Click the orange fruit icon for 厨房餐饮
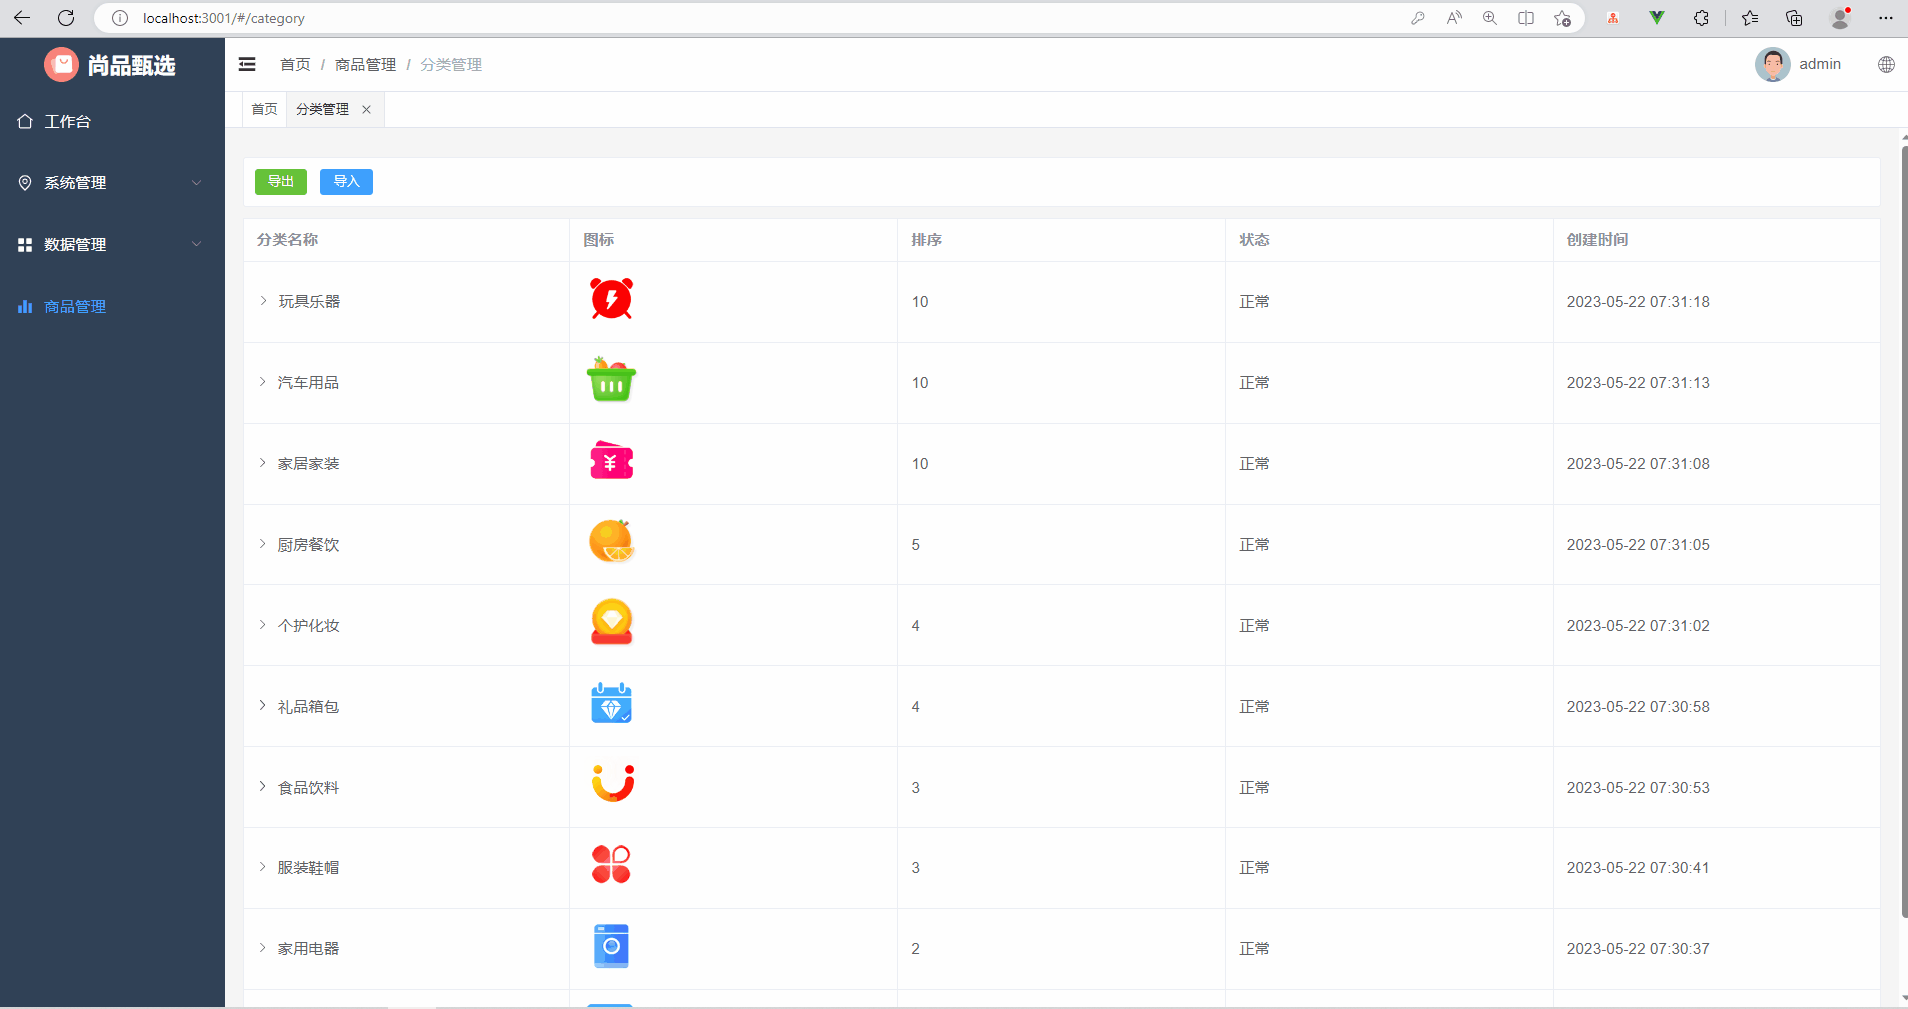The image size is (1908, 1009). 611,542
